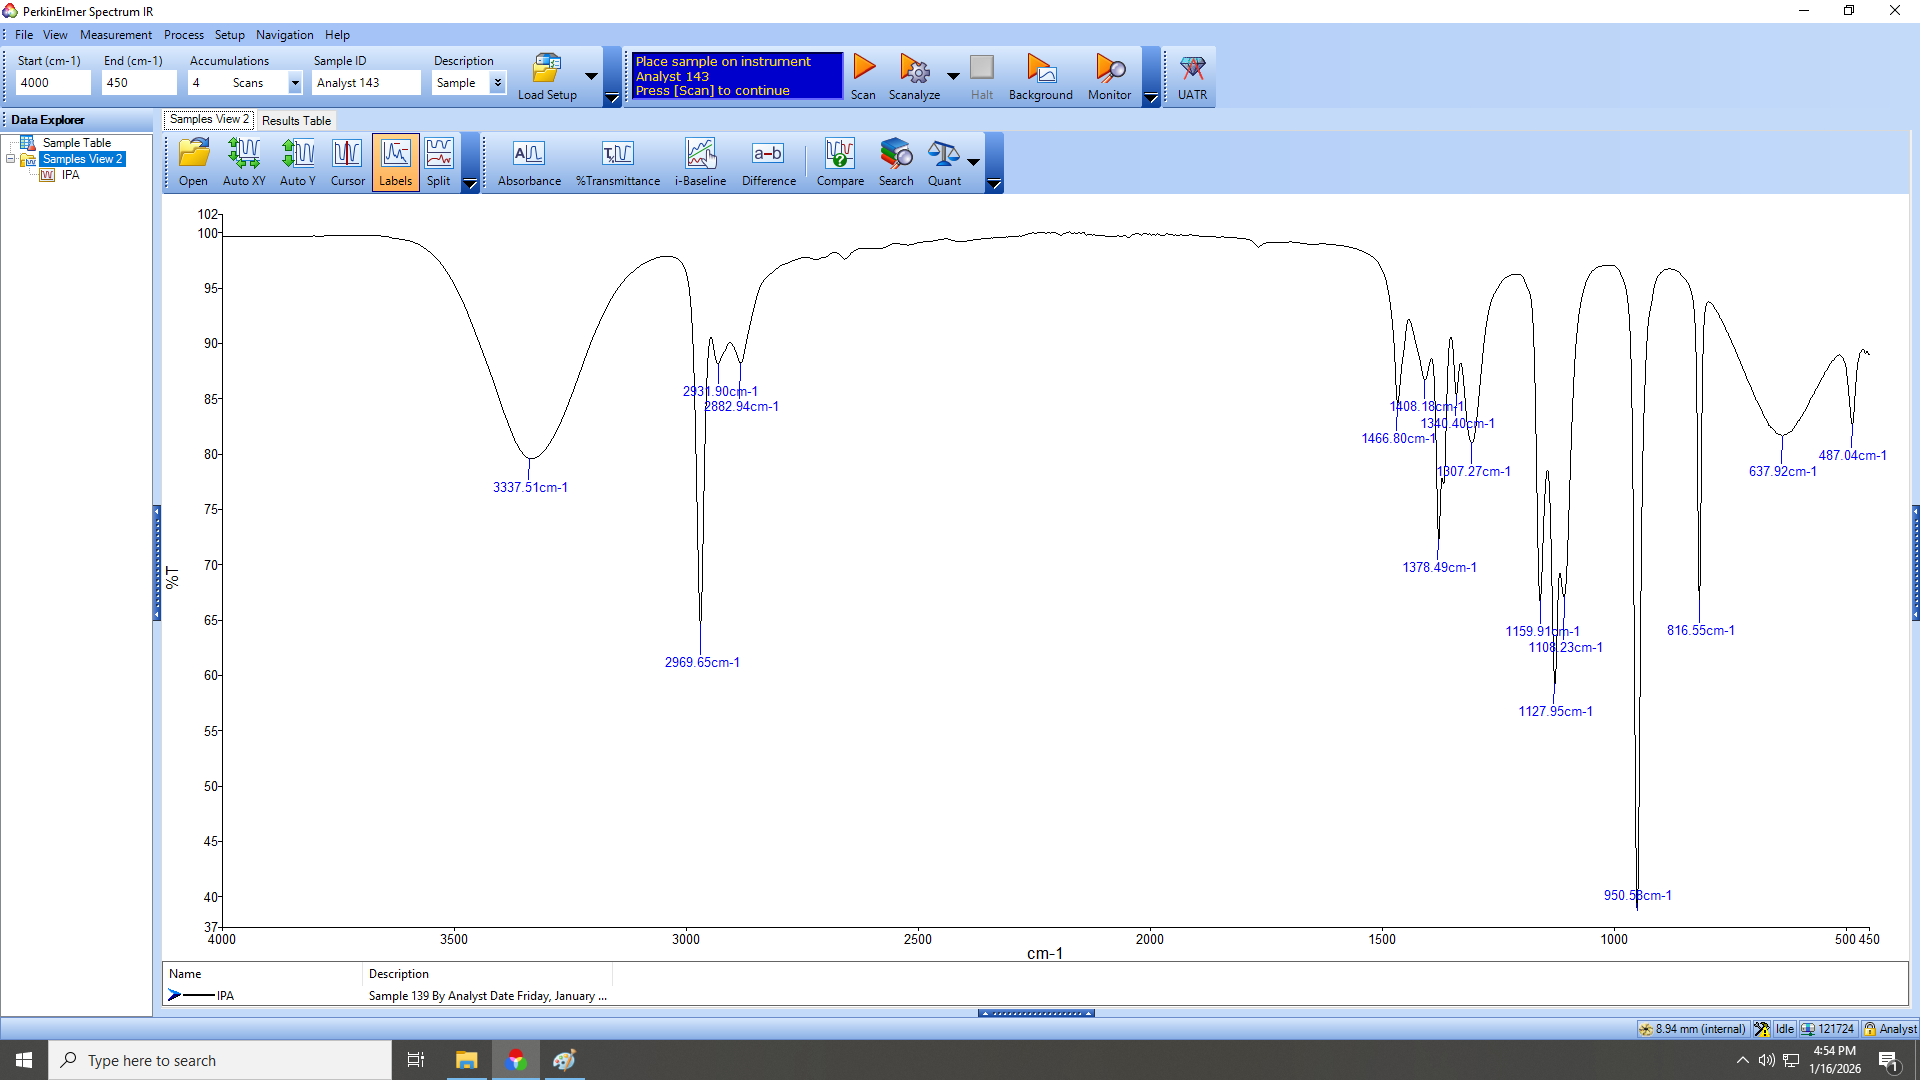The width and height of the screenshot is (1920, 1080).
Task: Expand the Description dropdown
Action: coord(497,83)
